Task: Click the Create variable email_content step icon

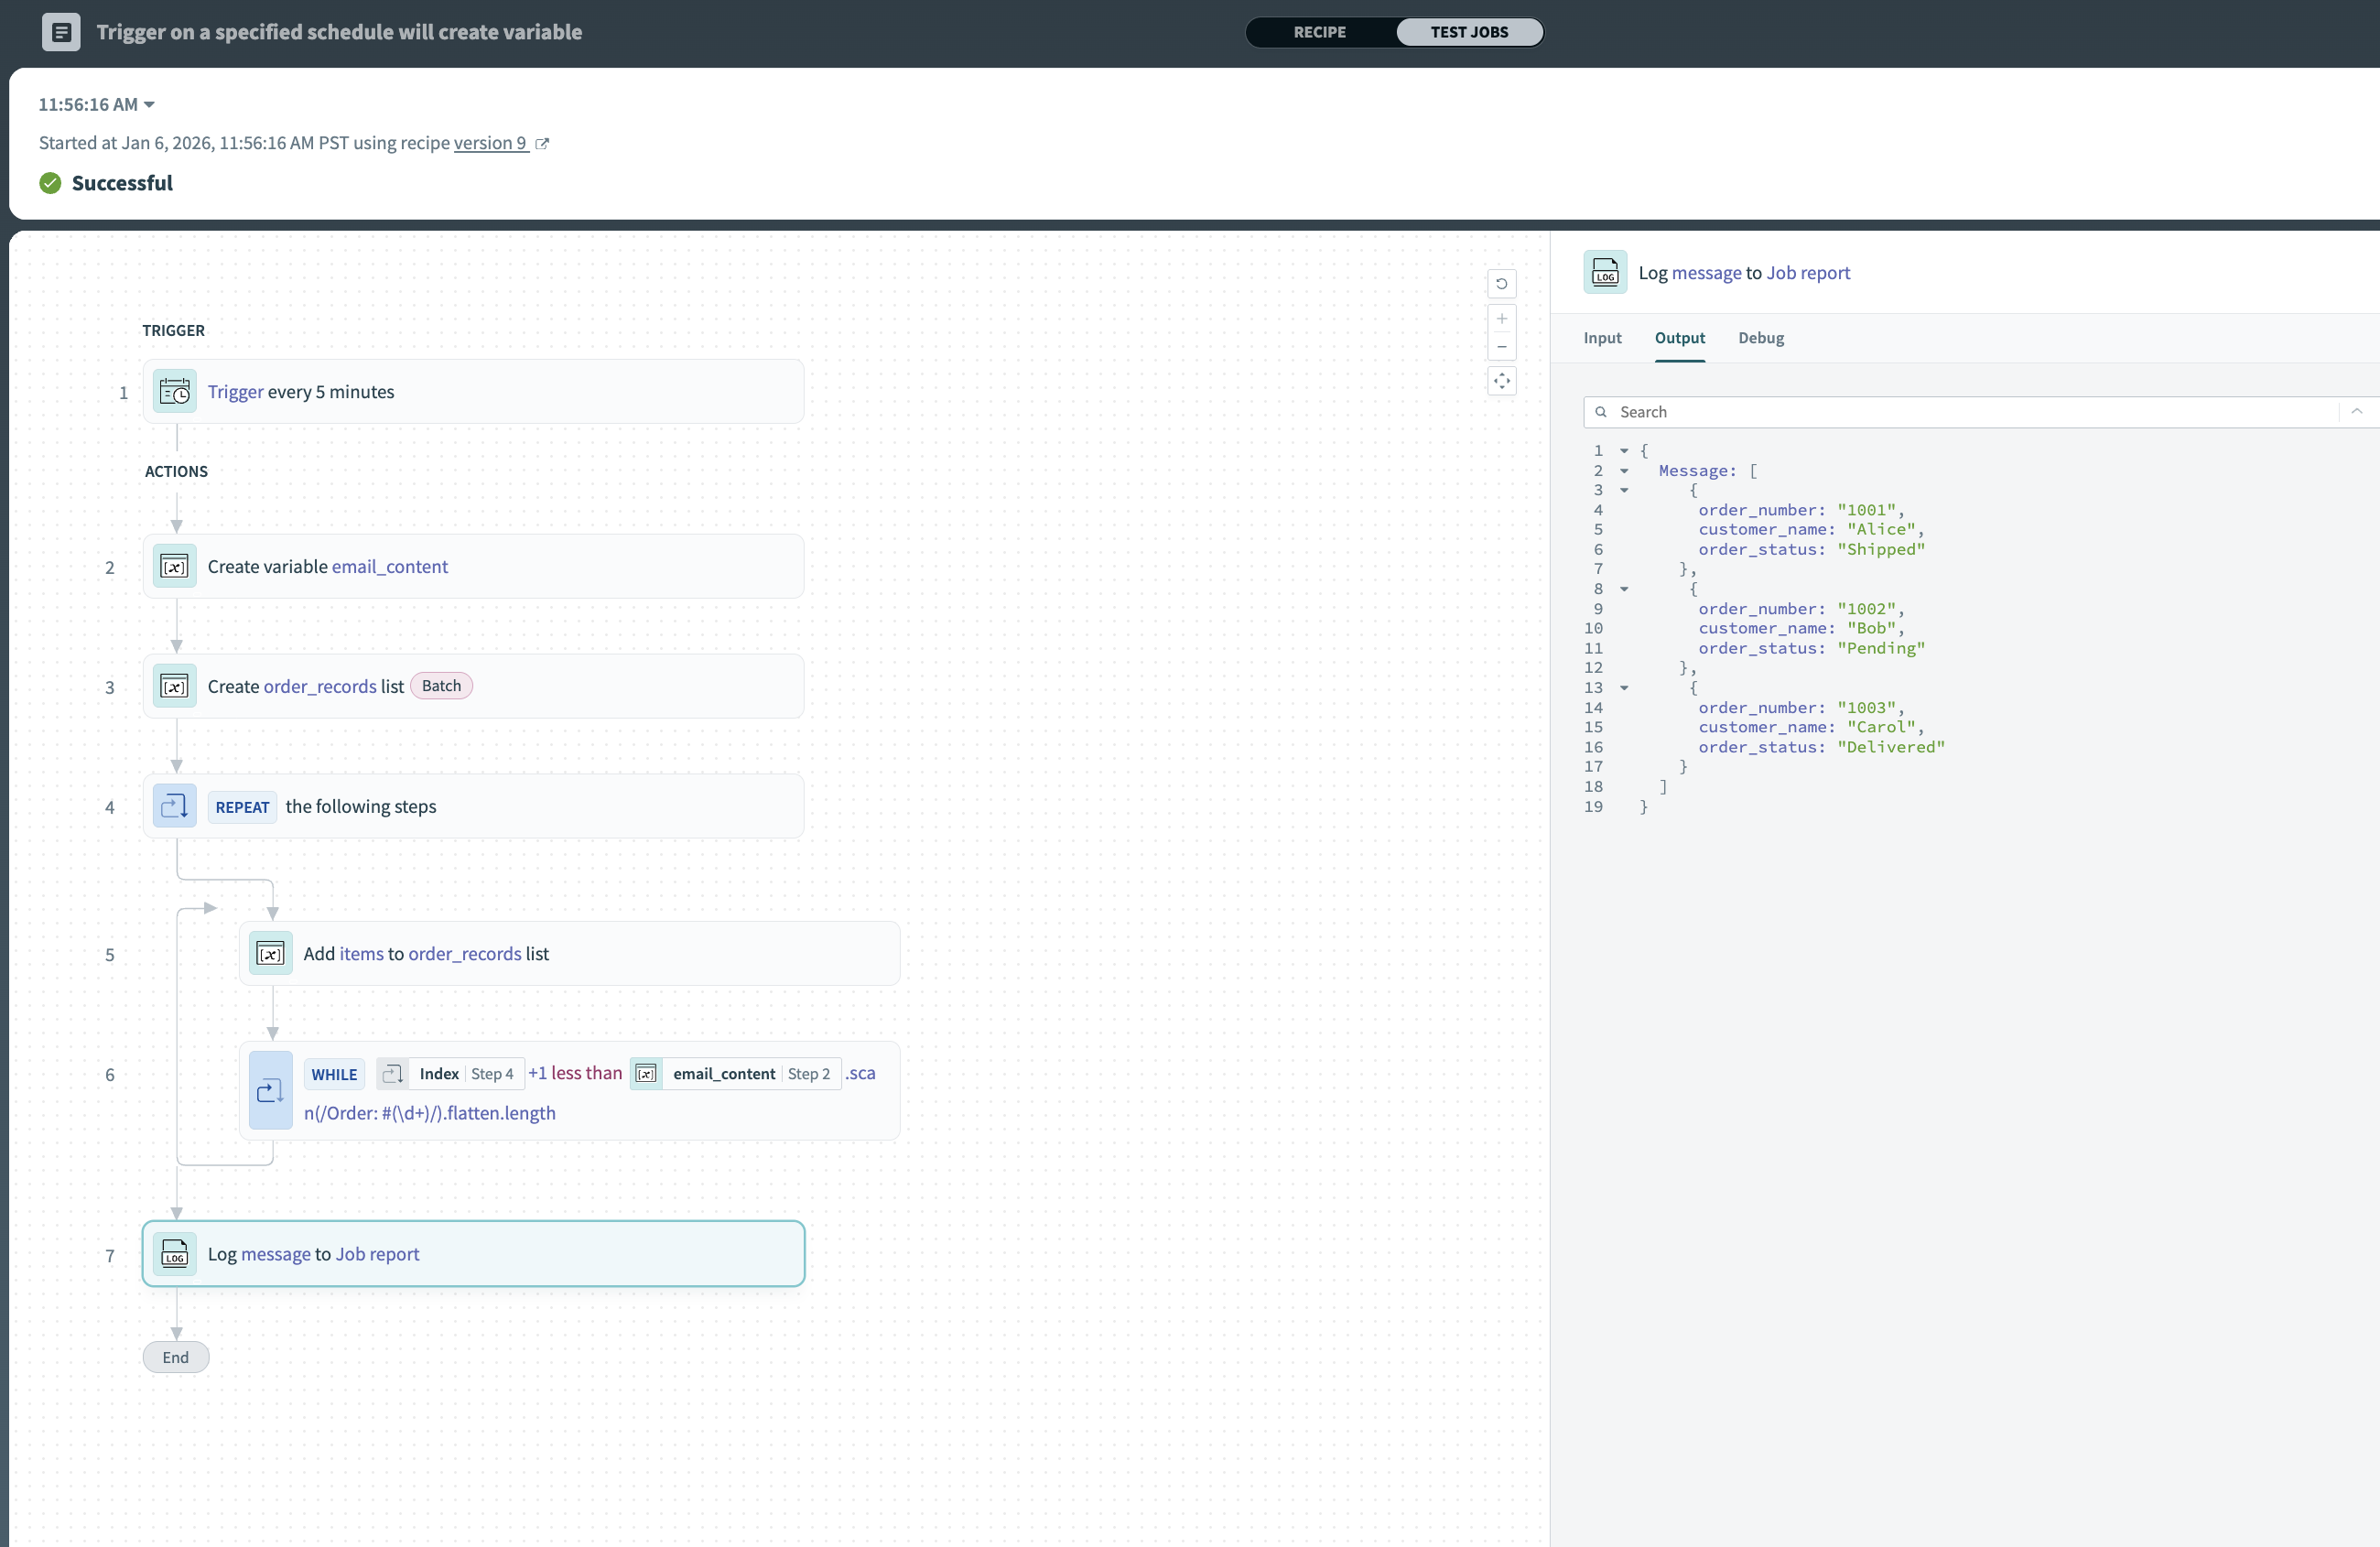Action: [x=175, y=567]
